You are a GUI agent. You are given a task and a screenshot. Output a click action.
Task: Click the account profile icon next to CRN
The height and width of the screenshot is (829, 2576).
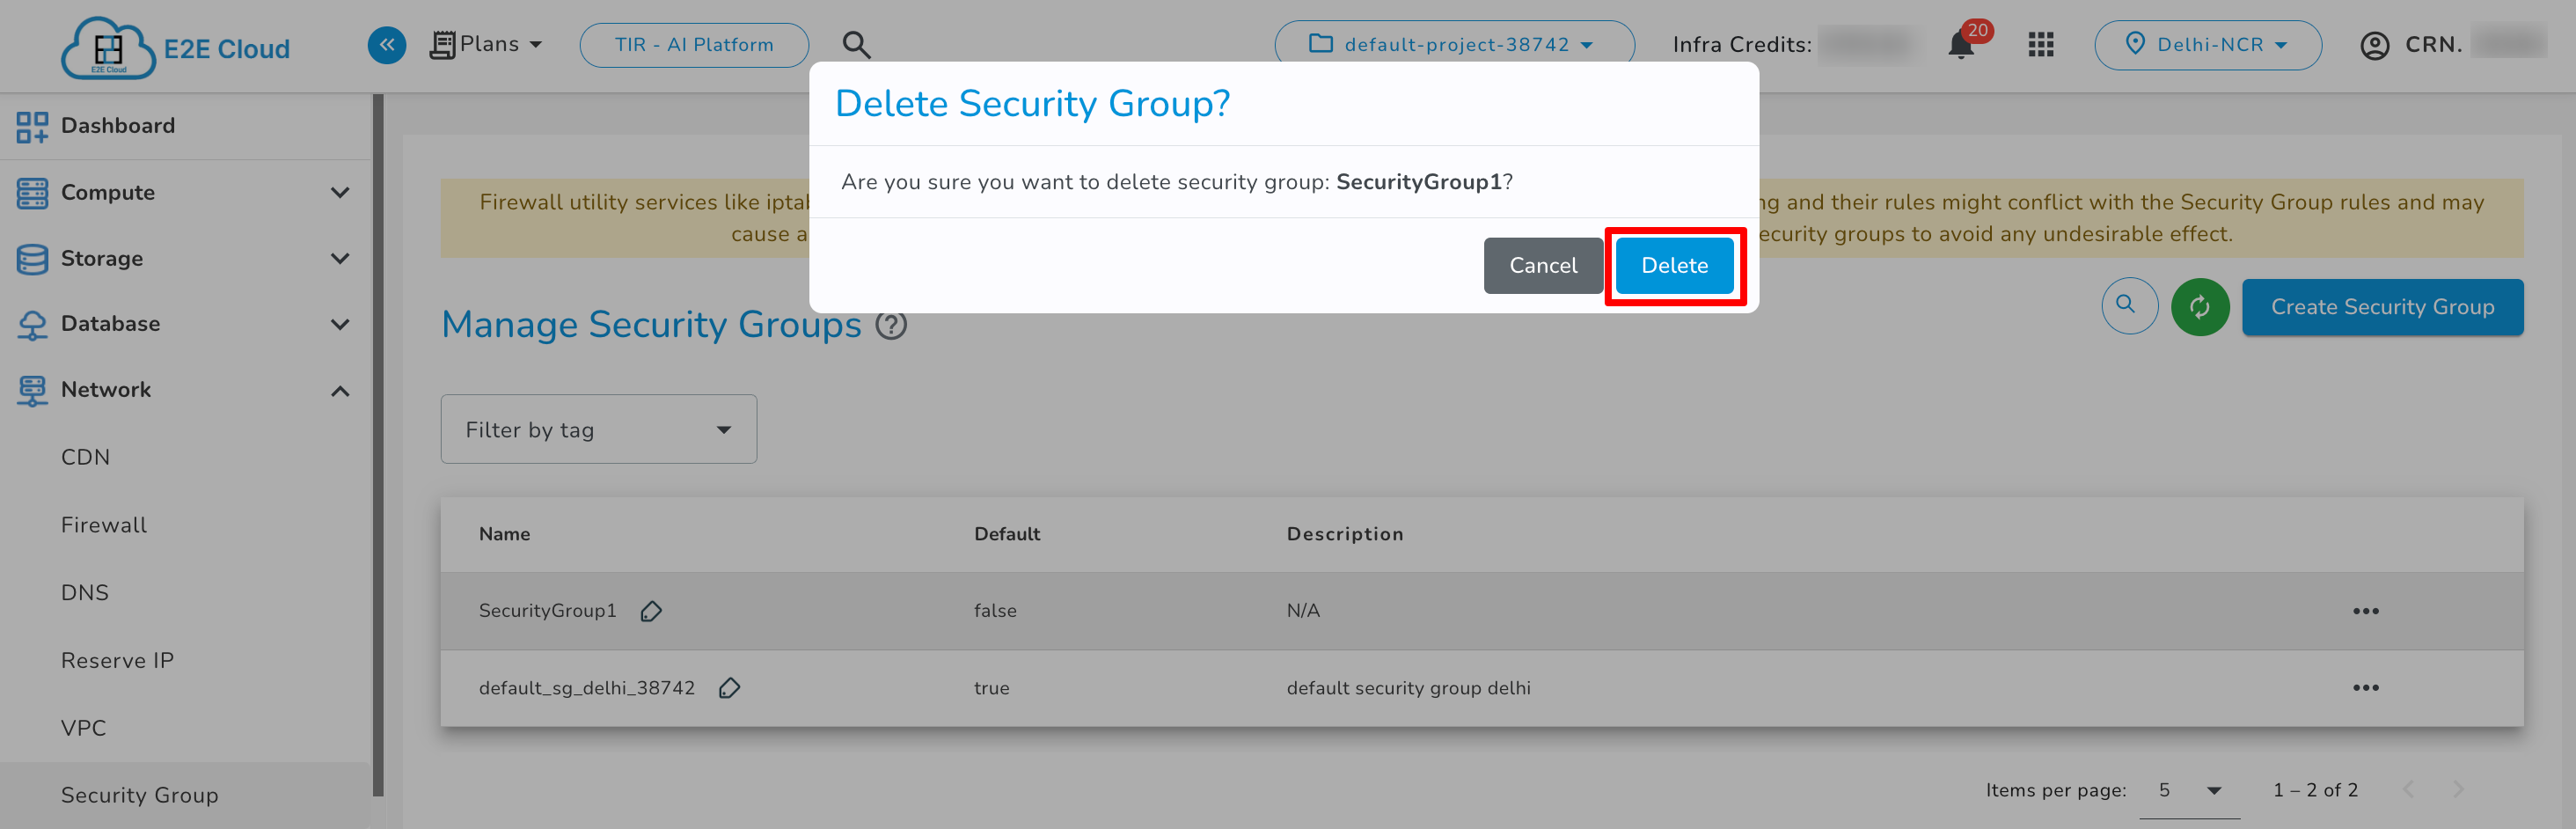(x=2374, y=44)
